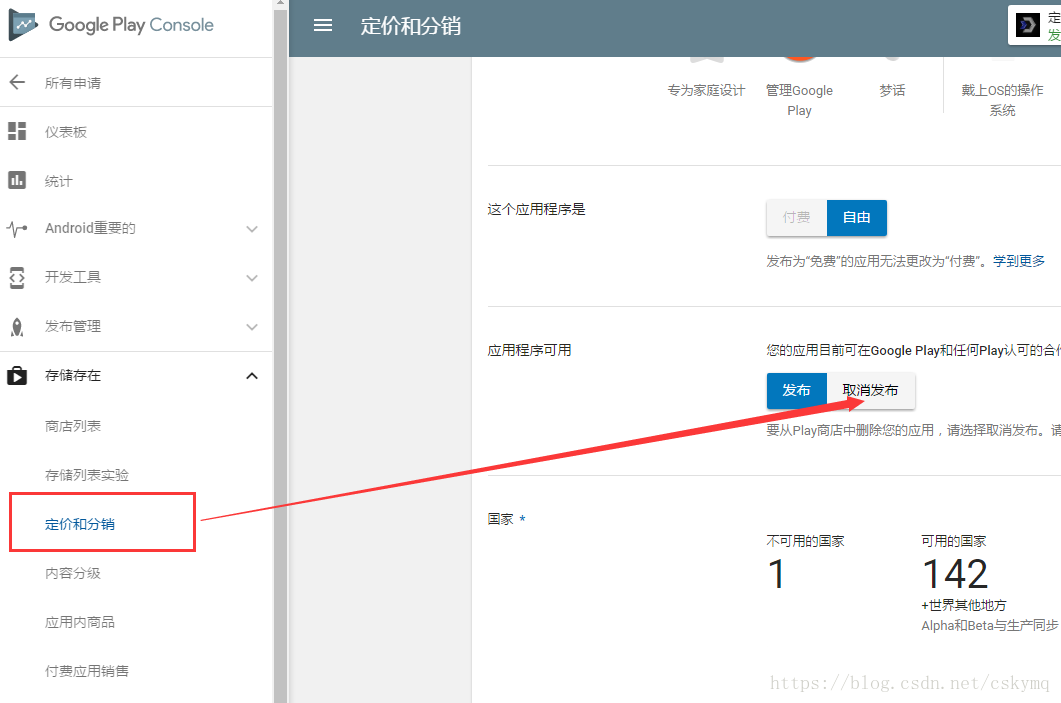Click the back arrow beside 所有申请

tap(17, 83)
